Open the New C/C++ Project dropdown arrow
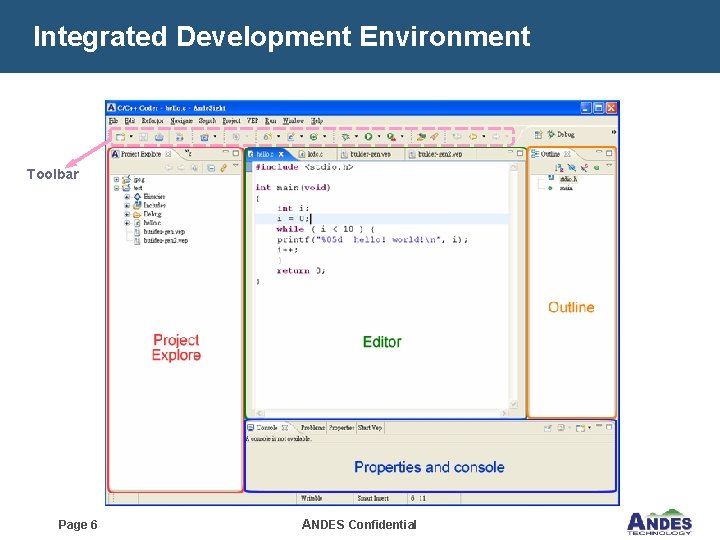The height and width of the screenshot is (540, 720). click(278, 137)
